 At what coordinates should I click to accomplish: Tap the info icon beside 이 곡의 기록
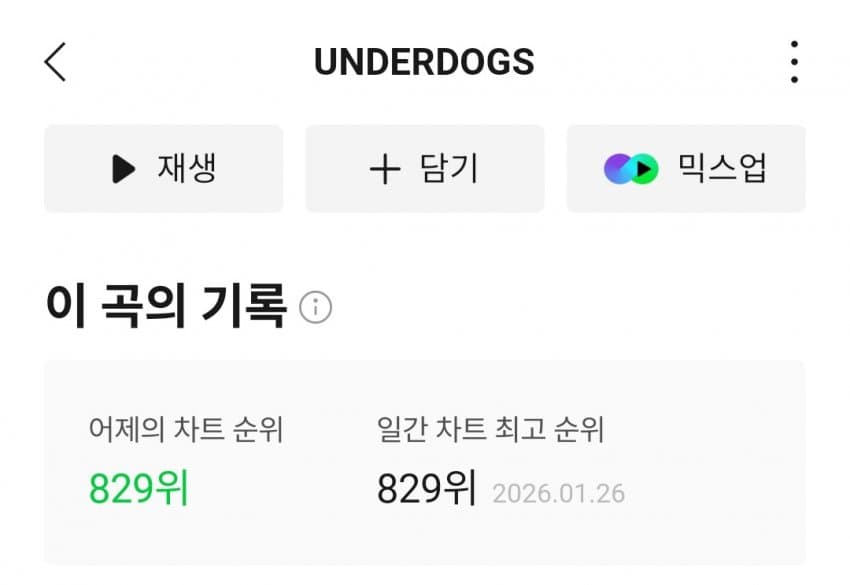point(315,307)
